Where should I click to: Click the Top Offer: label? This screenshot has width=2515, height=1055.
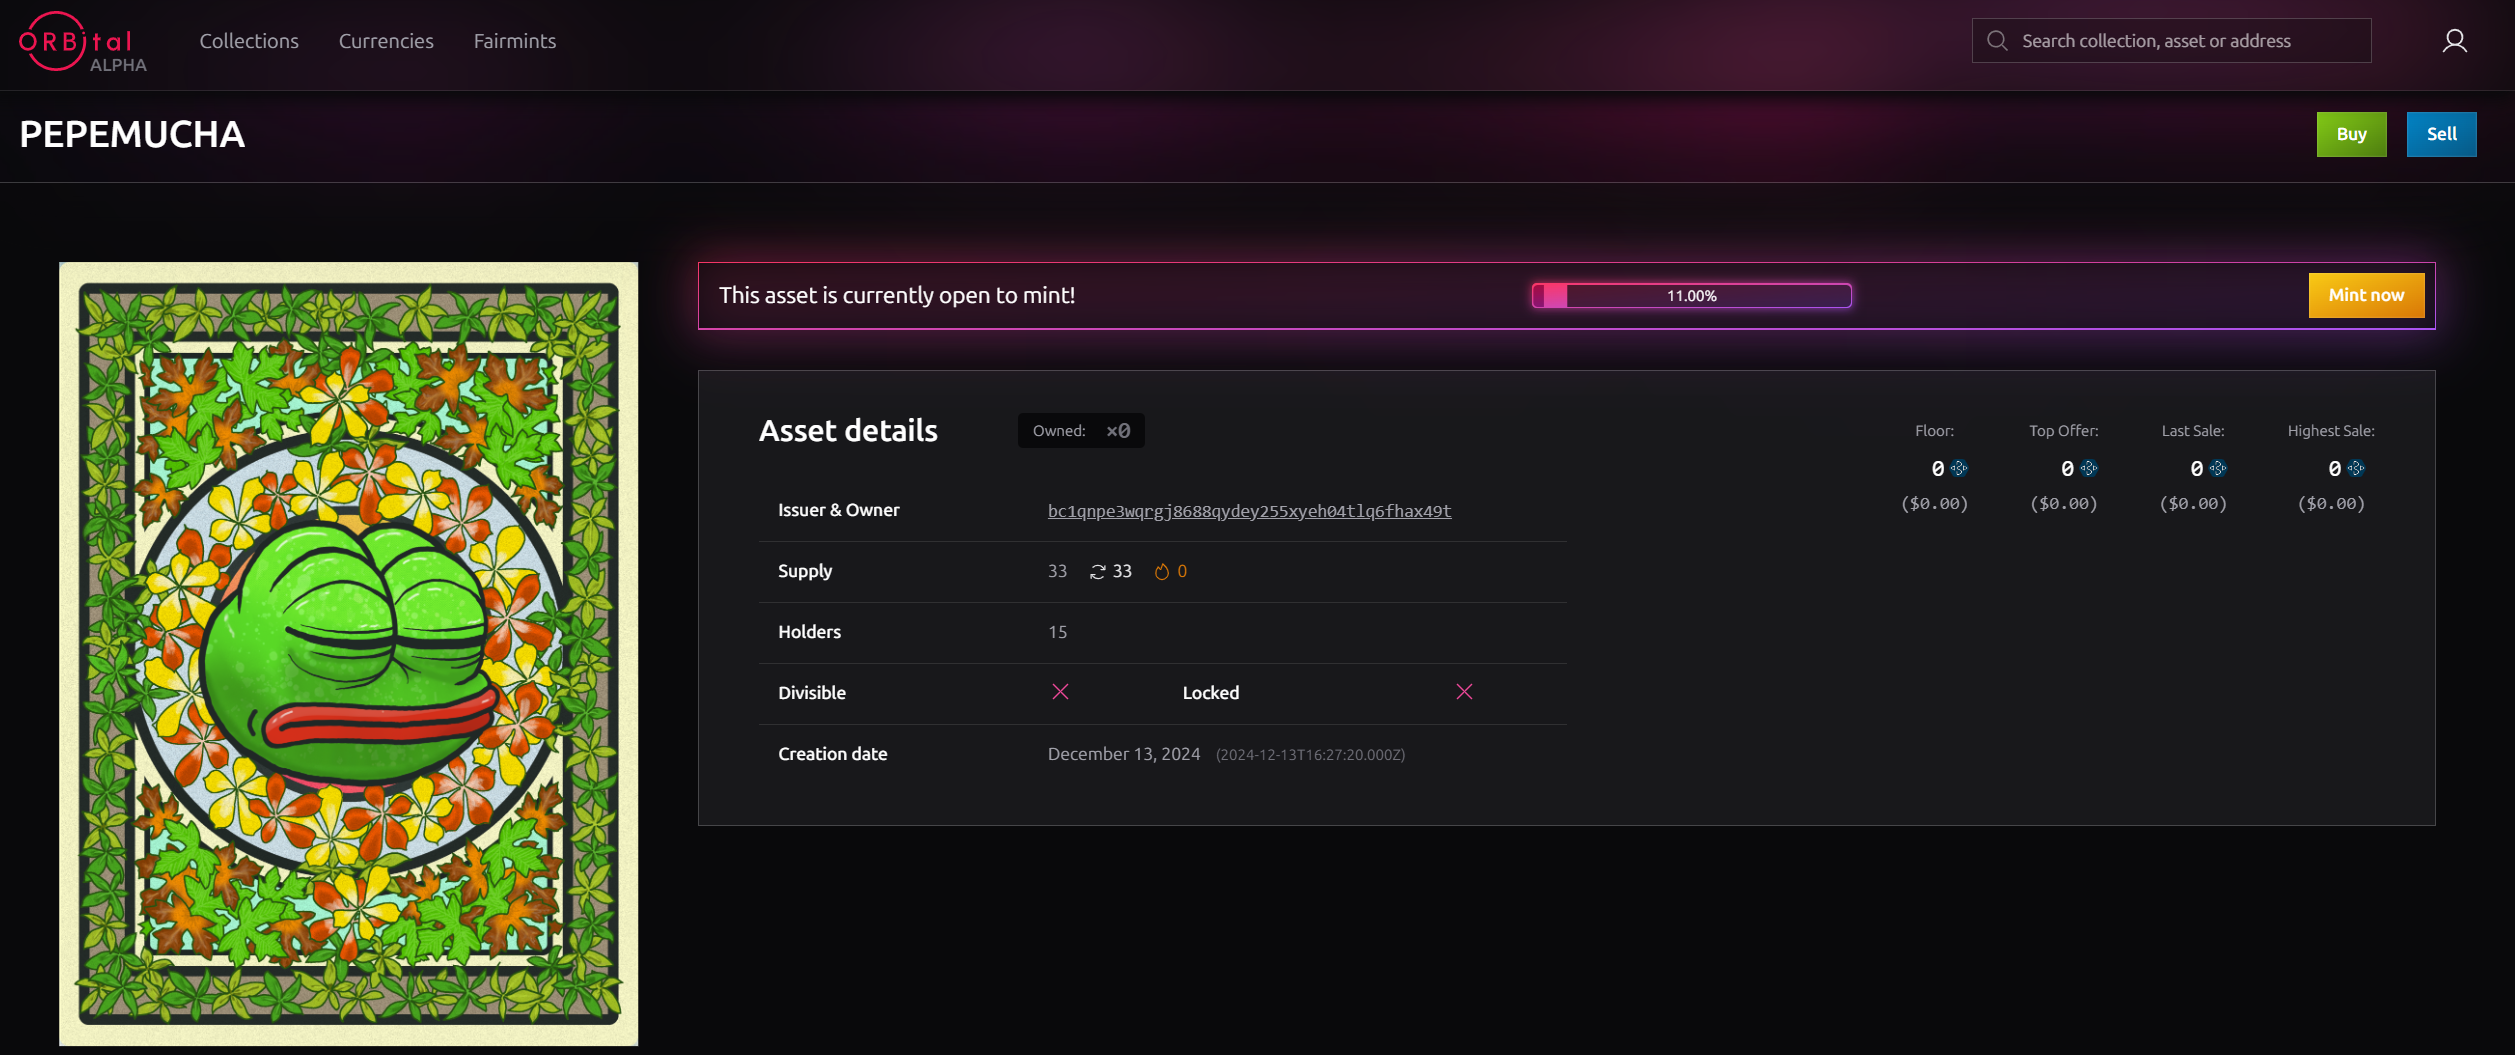[2063, 431]
